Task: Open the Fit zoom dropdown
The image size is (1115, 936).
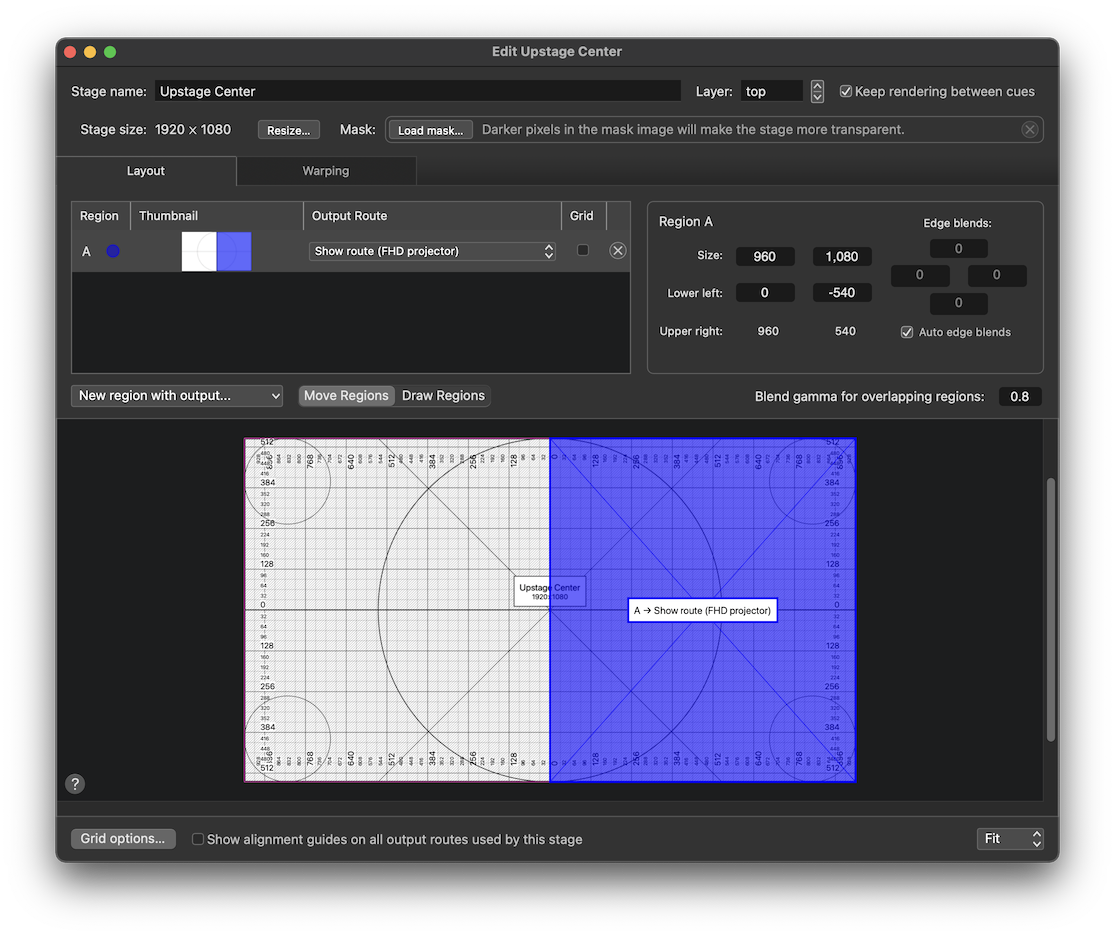Action: pyautogui.click(x=1010, y=839)
